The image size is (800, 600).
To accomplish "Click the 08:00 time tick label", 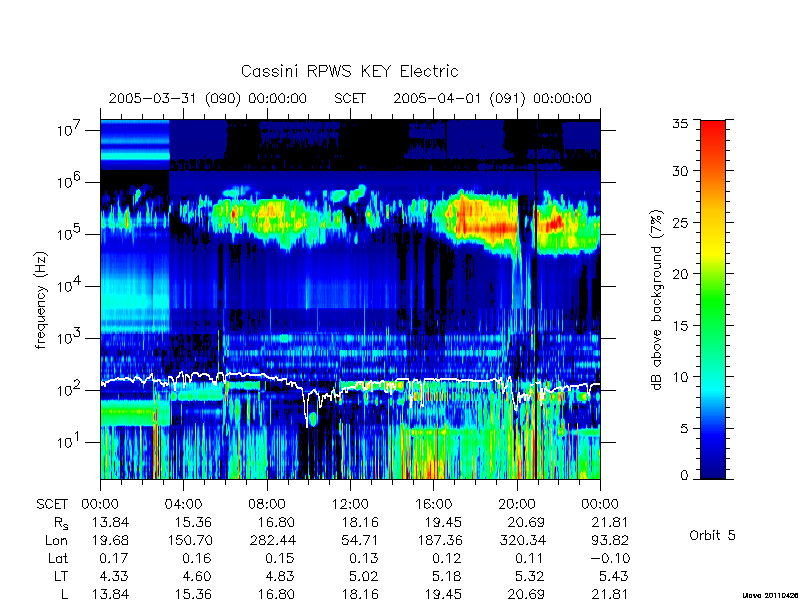I will 267,504.
